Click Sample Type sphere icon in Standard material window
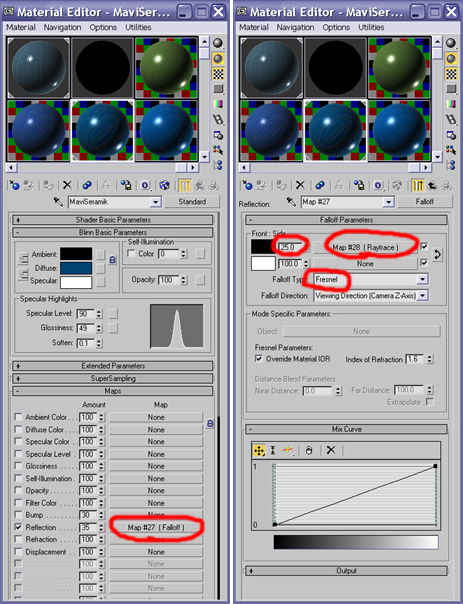Screen dimensions: 463x604 [218, 43]
